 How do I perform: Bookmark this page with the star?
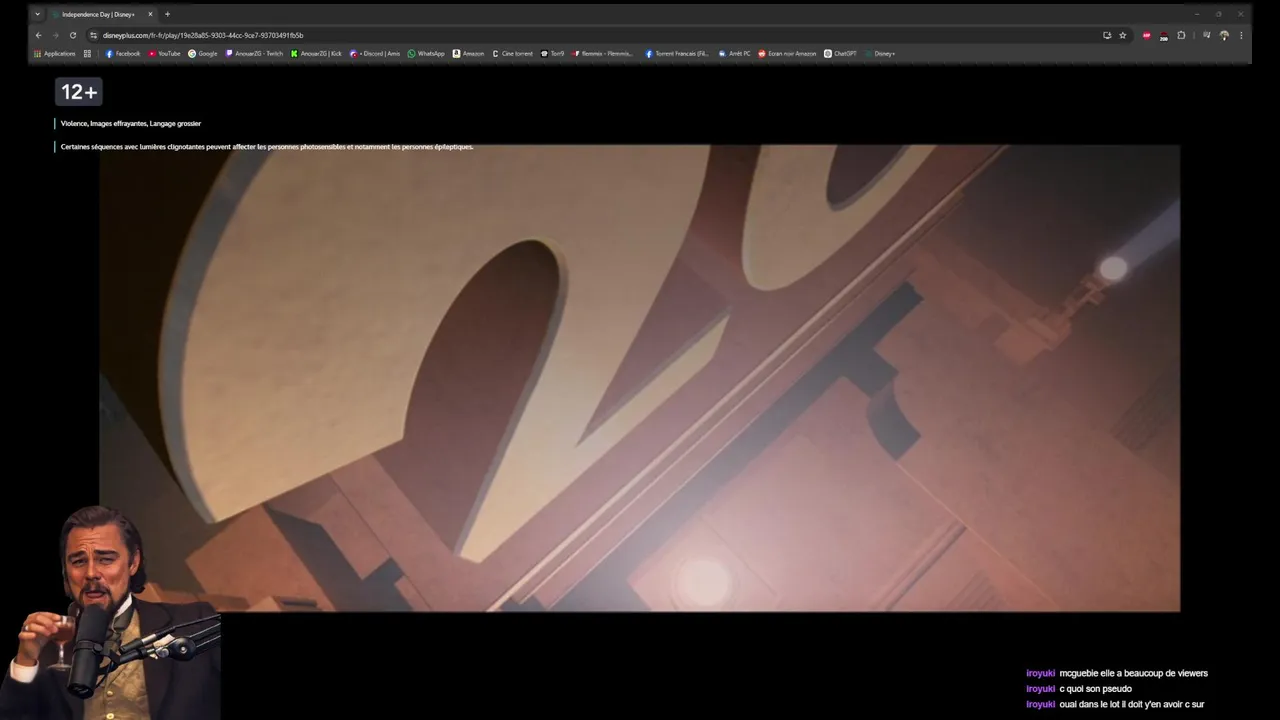pyautogui.click(x=1123, y=35)
